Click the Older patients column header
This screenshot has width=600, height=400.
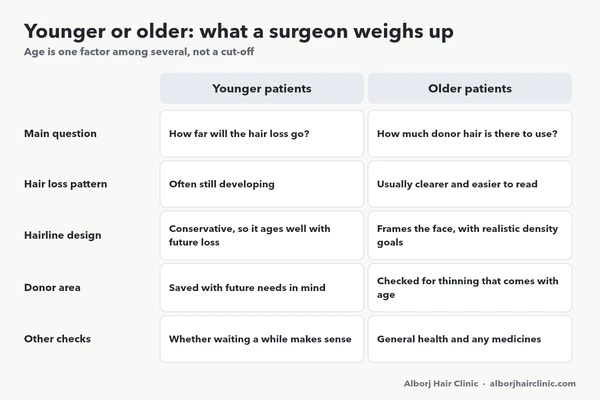[x=470, y=88]
